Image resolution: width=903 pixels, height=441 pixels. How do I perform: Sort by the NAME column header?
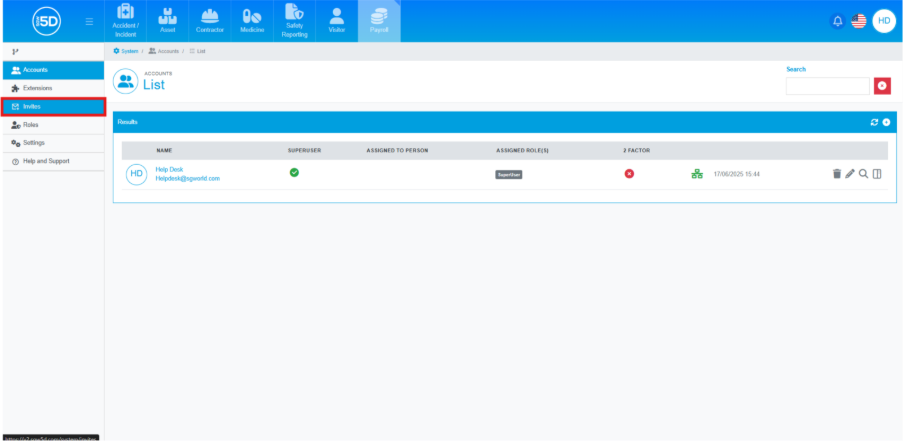click(x=164, y=150)
